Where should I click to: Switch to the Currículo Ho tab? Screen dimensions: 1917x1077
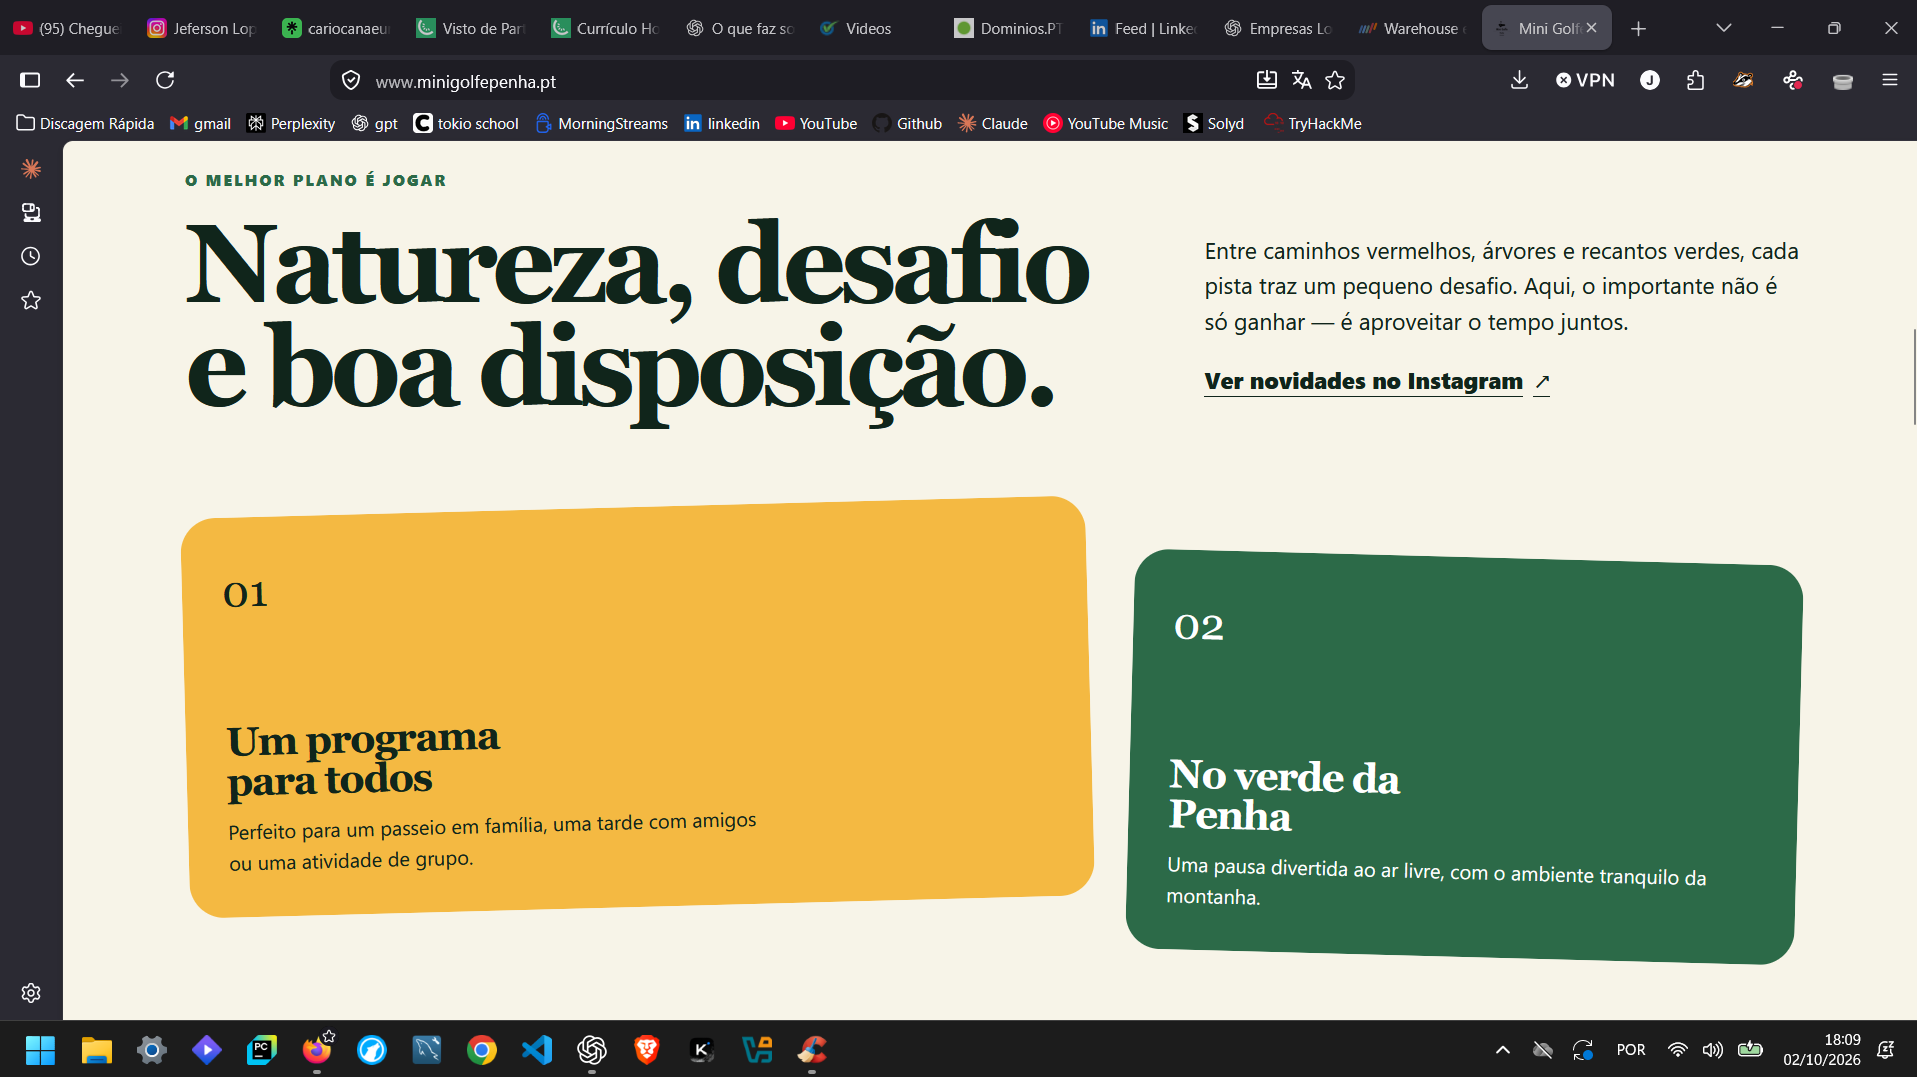605,28
